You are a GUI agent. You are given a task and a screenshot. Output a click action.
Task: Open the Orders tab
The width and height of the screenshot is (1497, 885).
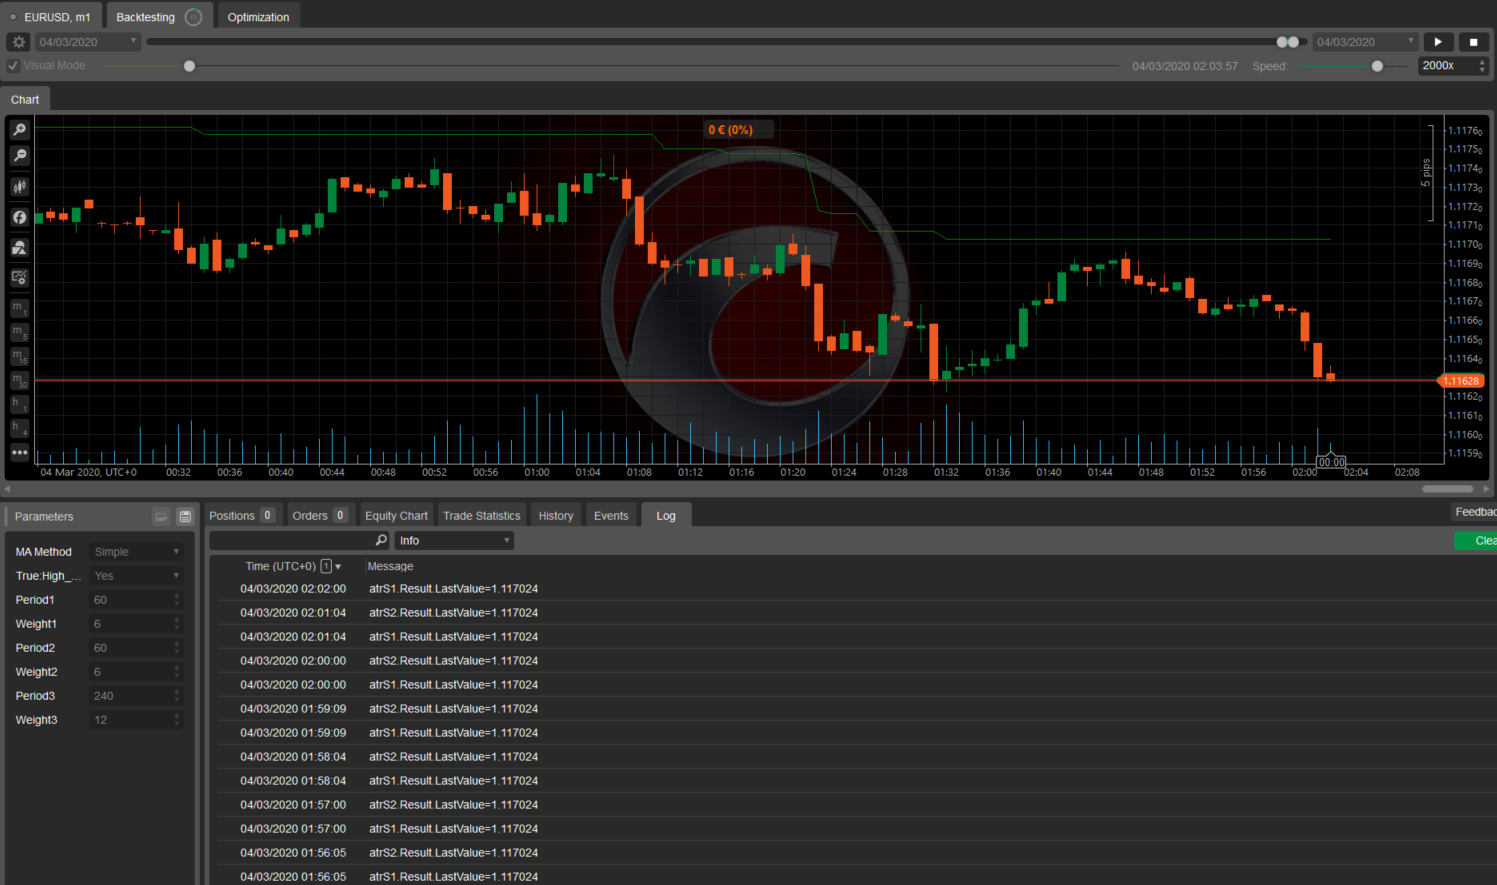pyautogui.click(x=318, y=516)
